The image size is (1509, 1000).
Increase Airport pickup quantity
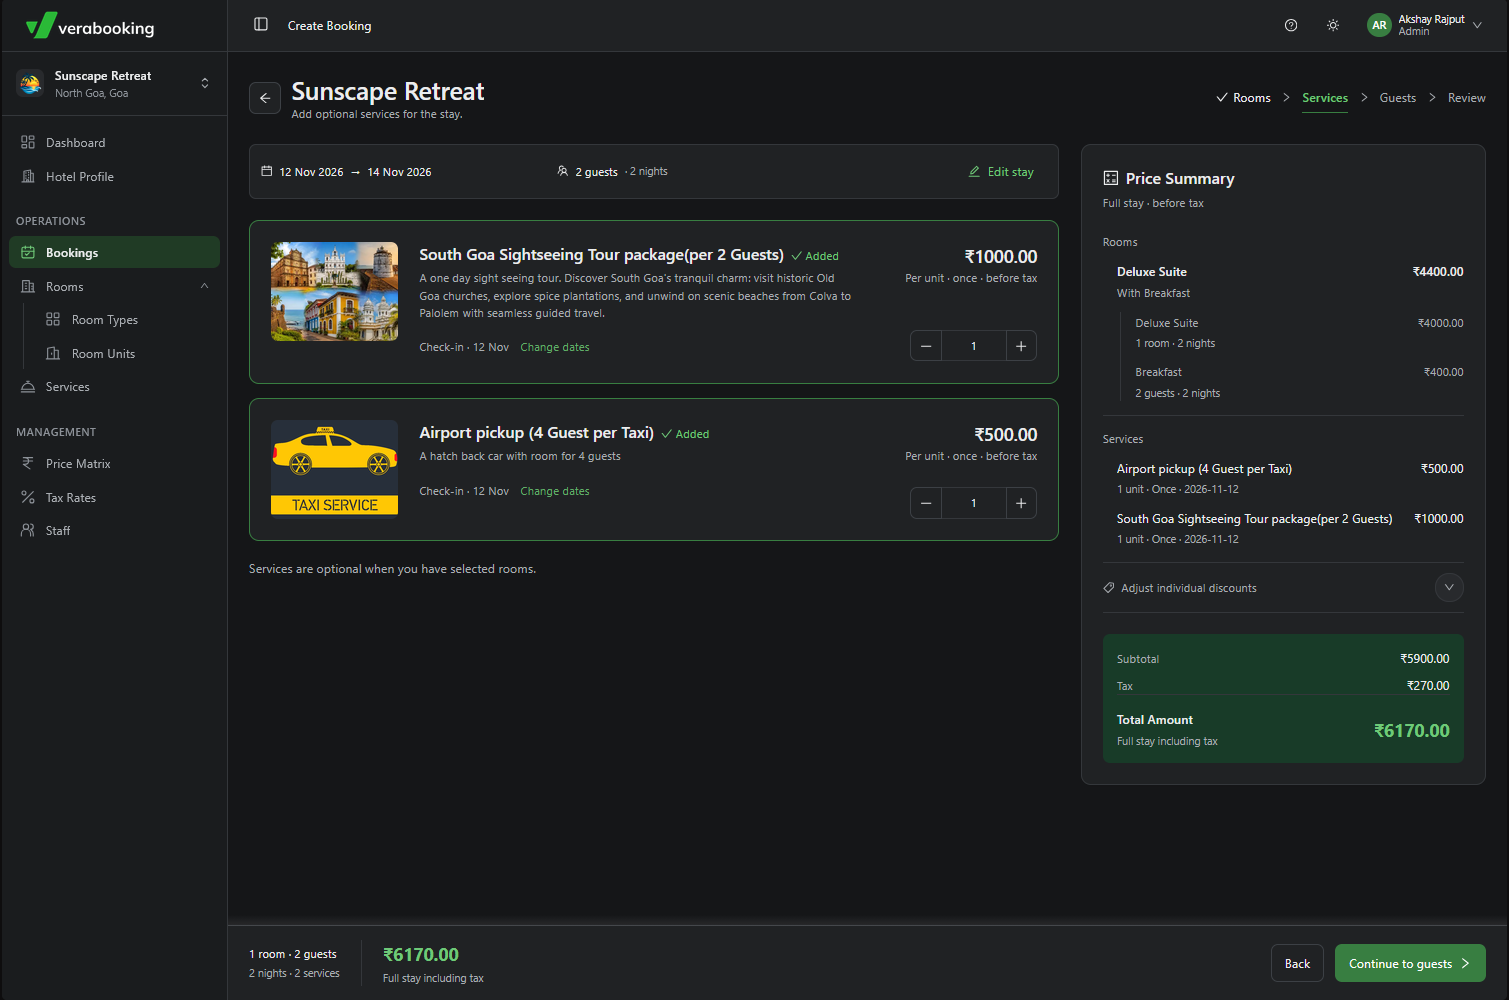[1021, 503]
